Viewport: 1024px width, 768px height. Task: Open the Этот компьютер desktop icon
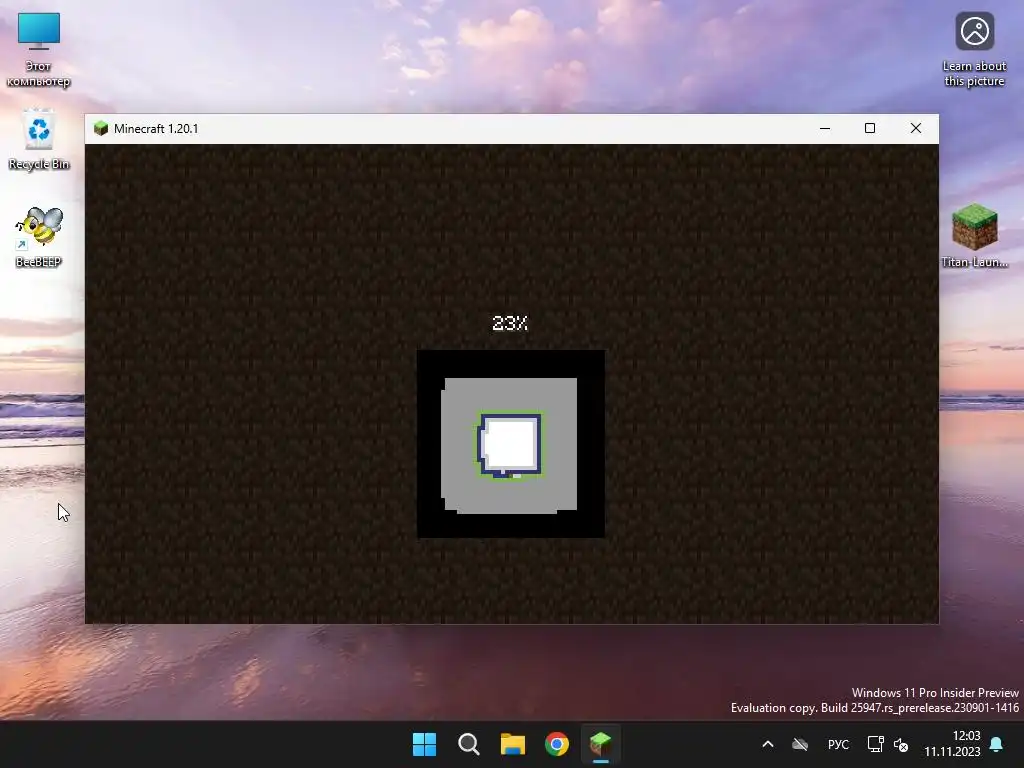click(39, 49)
